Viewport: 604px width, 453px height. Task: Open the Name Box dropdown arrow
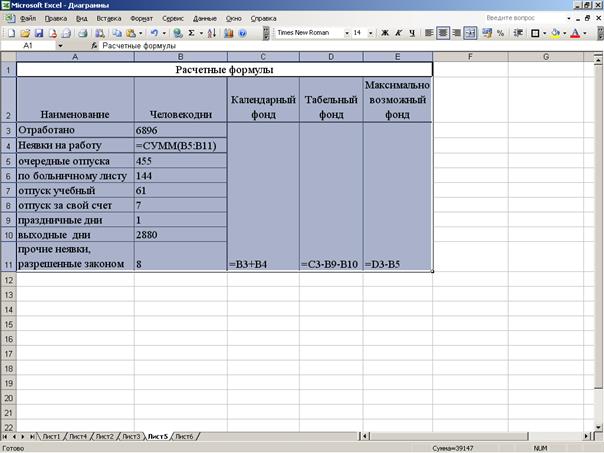coord(60,46)
